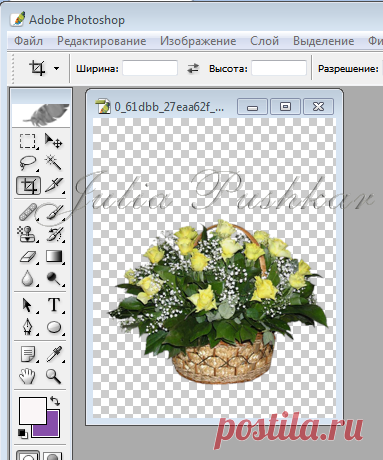Select the Move tool

[x=54, y=141]
